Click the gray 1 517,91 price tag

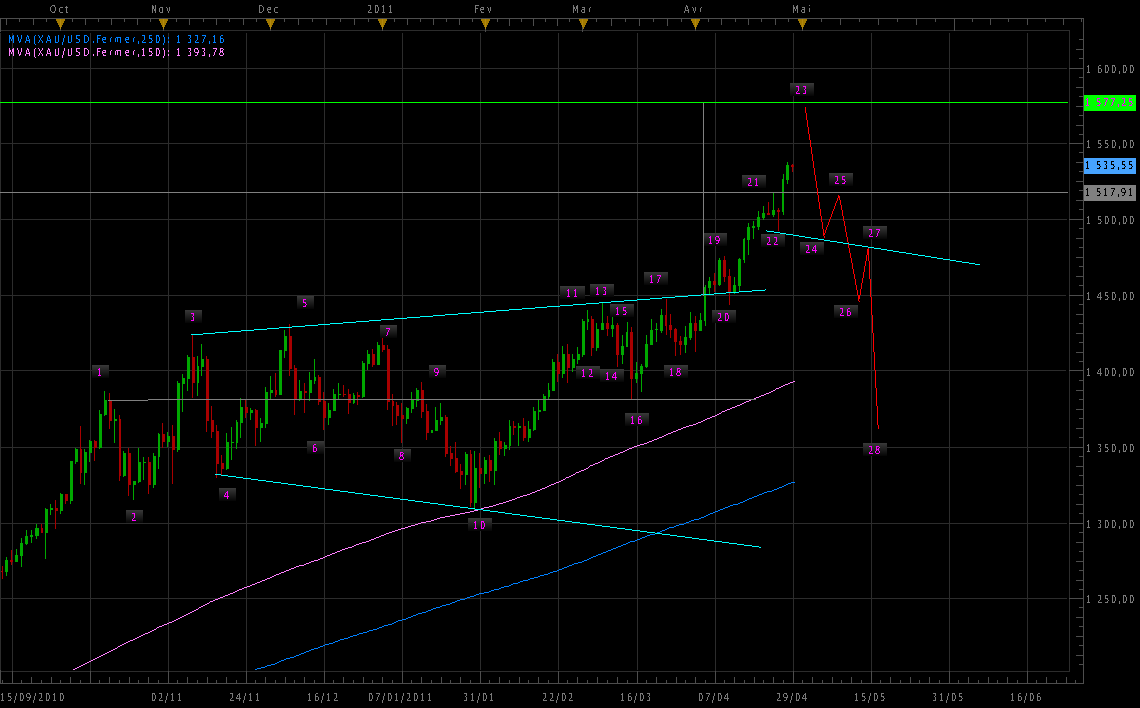point(1110,193)
